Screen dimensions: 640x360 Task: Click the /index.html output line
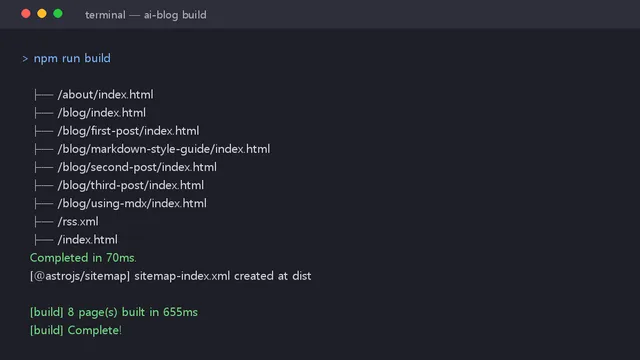point(76,240)
